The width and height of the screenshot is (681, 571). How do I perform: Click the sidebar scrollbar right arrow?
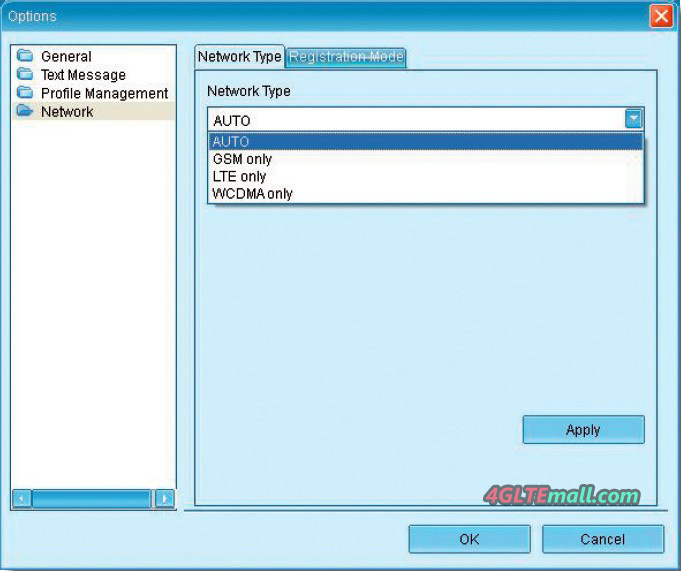pyautogui.click(x=165, y=497)
